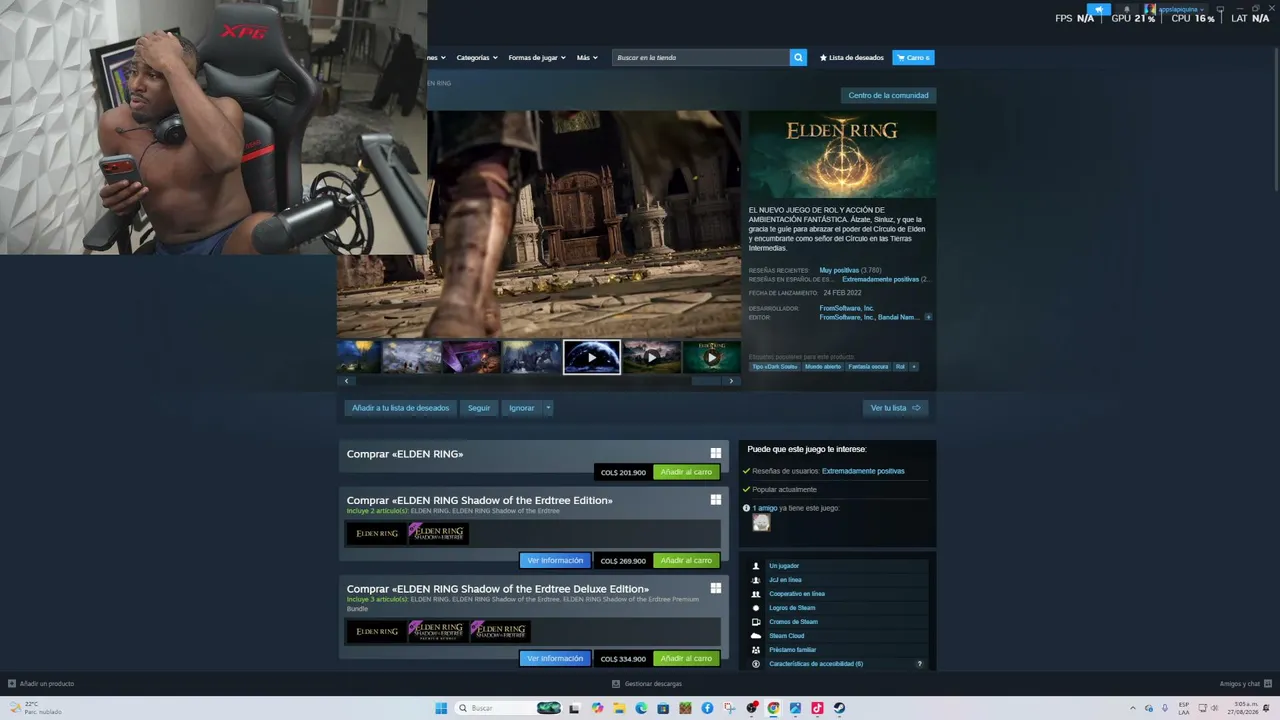View info for the Deluxe Edition
The image size is (1280, 720).
[555, 659]
